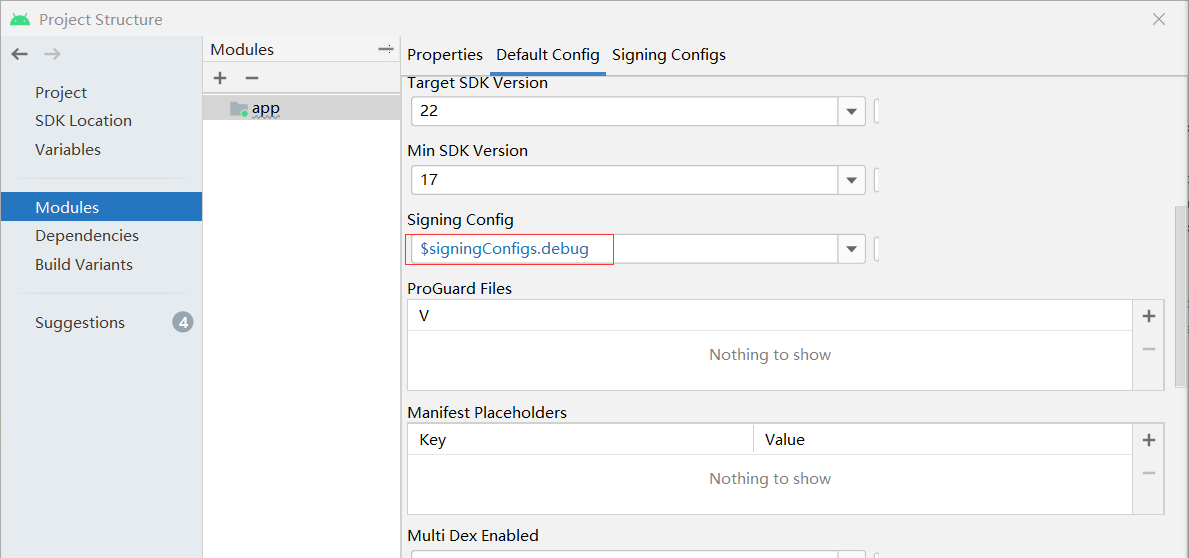Remove the selected module with minus

pyautogui.click(x=252, y=78)
